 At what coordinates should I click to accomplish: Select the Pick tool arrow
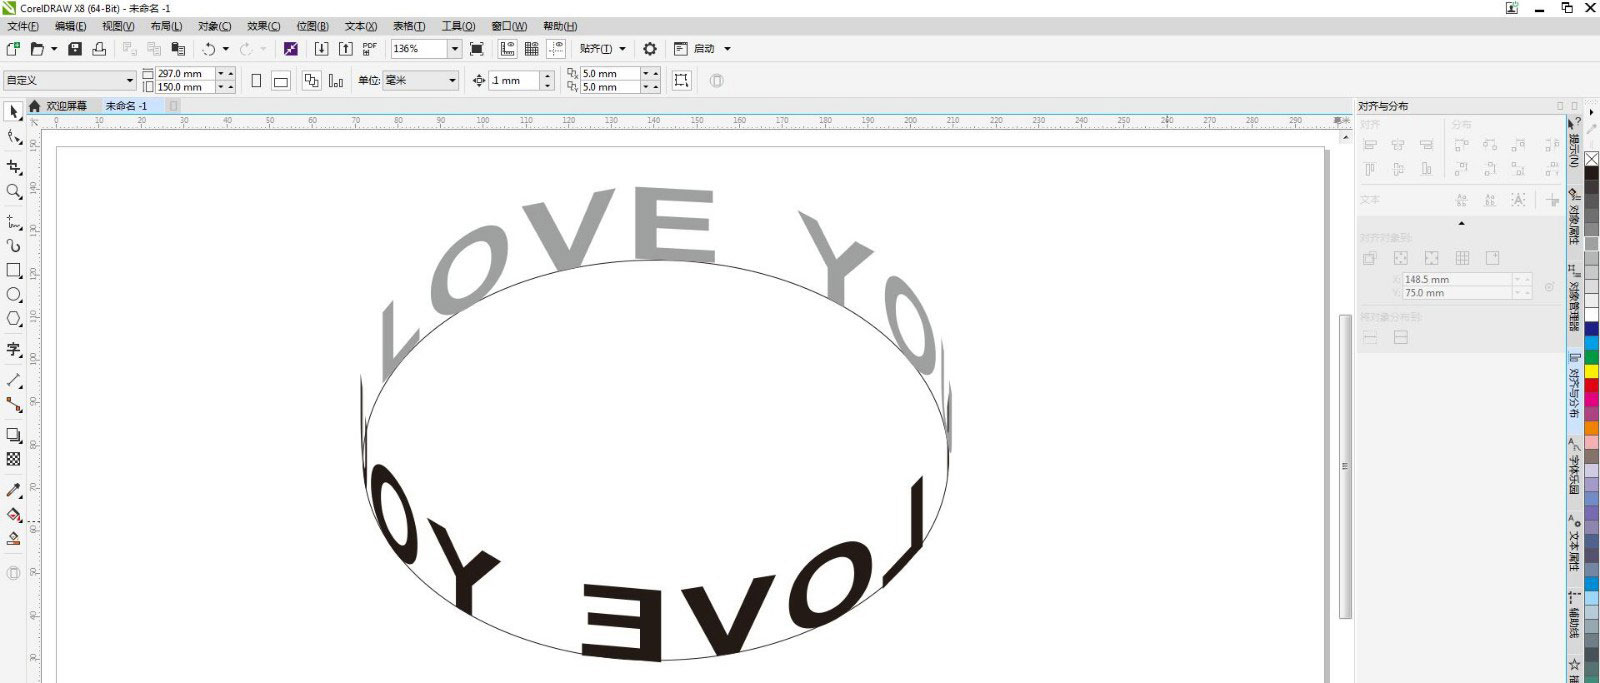click(14, 112)
